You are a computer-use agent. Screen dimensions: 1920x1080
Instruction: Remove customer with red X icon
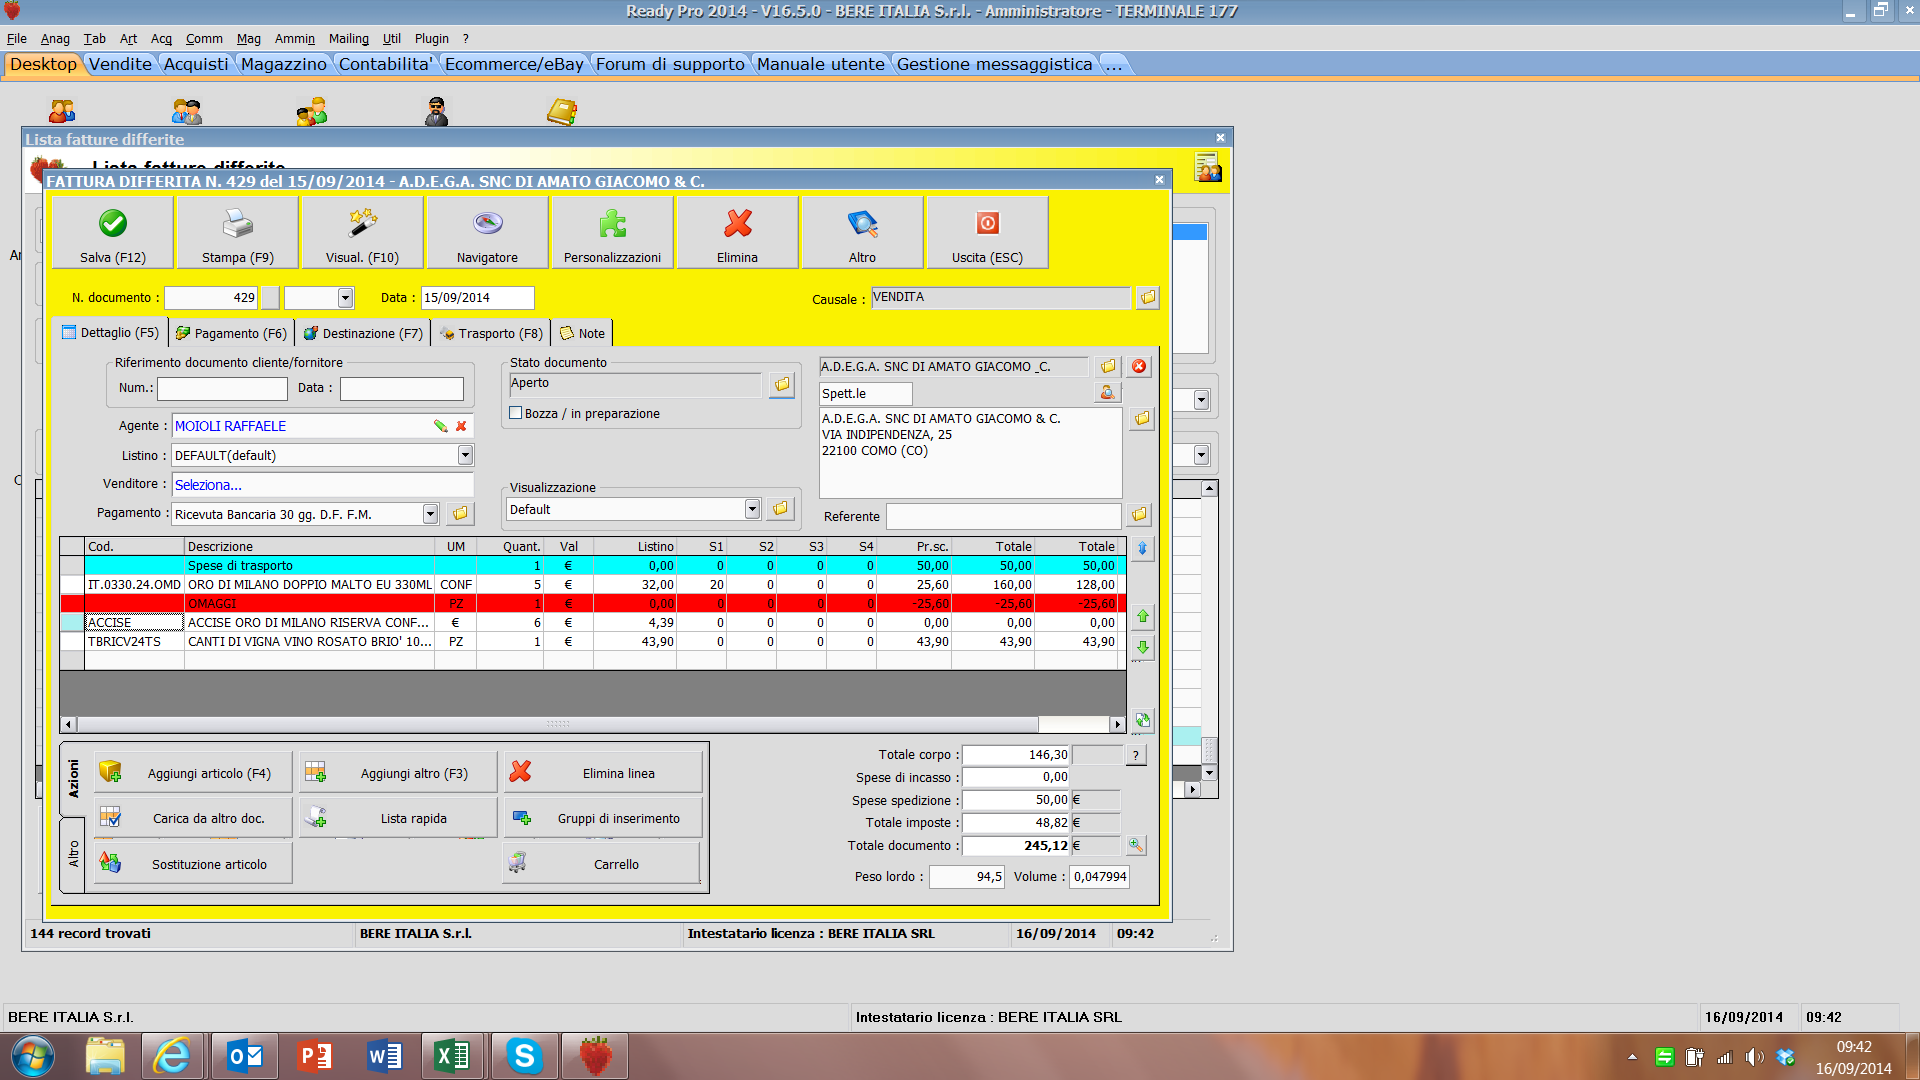(x=1139, y=366)
